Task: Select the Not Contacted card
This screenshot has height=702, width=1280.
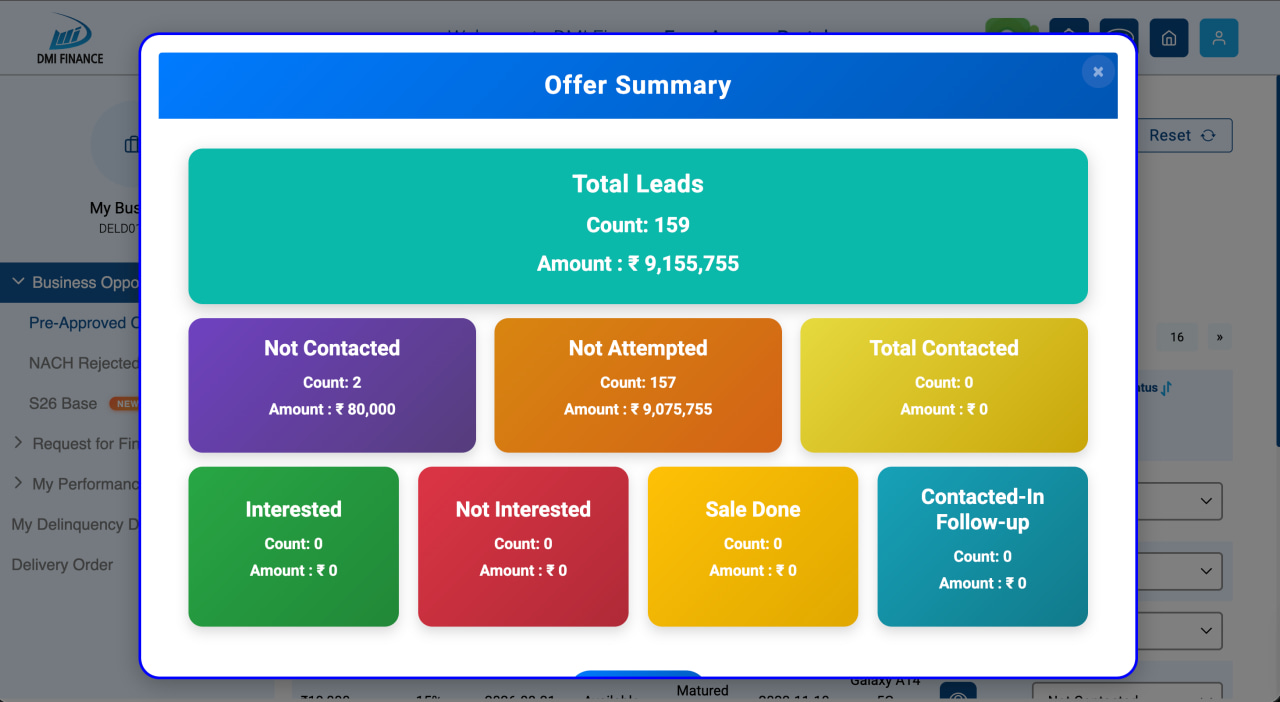Action: click(332, 385)
